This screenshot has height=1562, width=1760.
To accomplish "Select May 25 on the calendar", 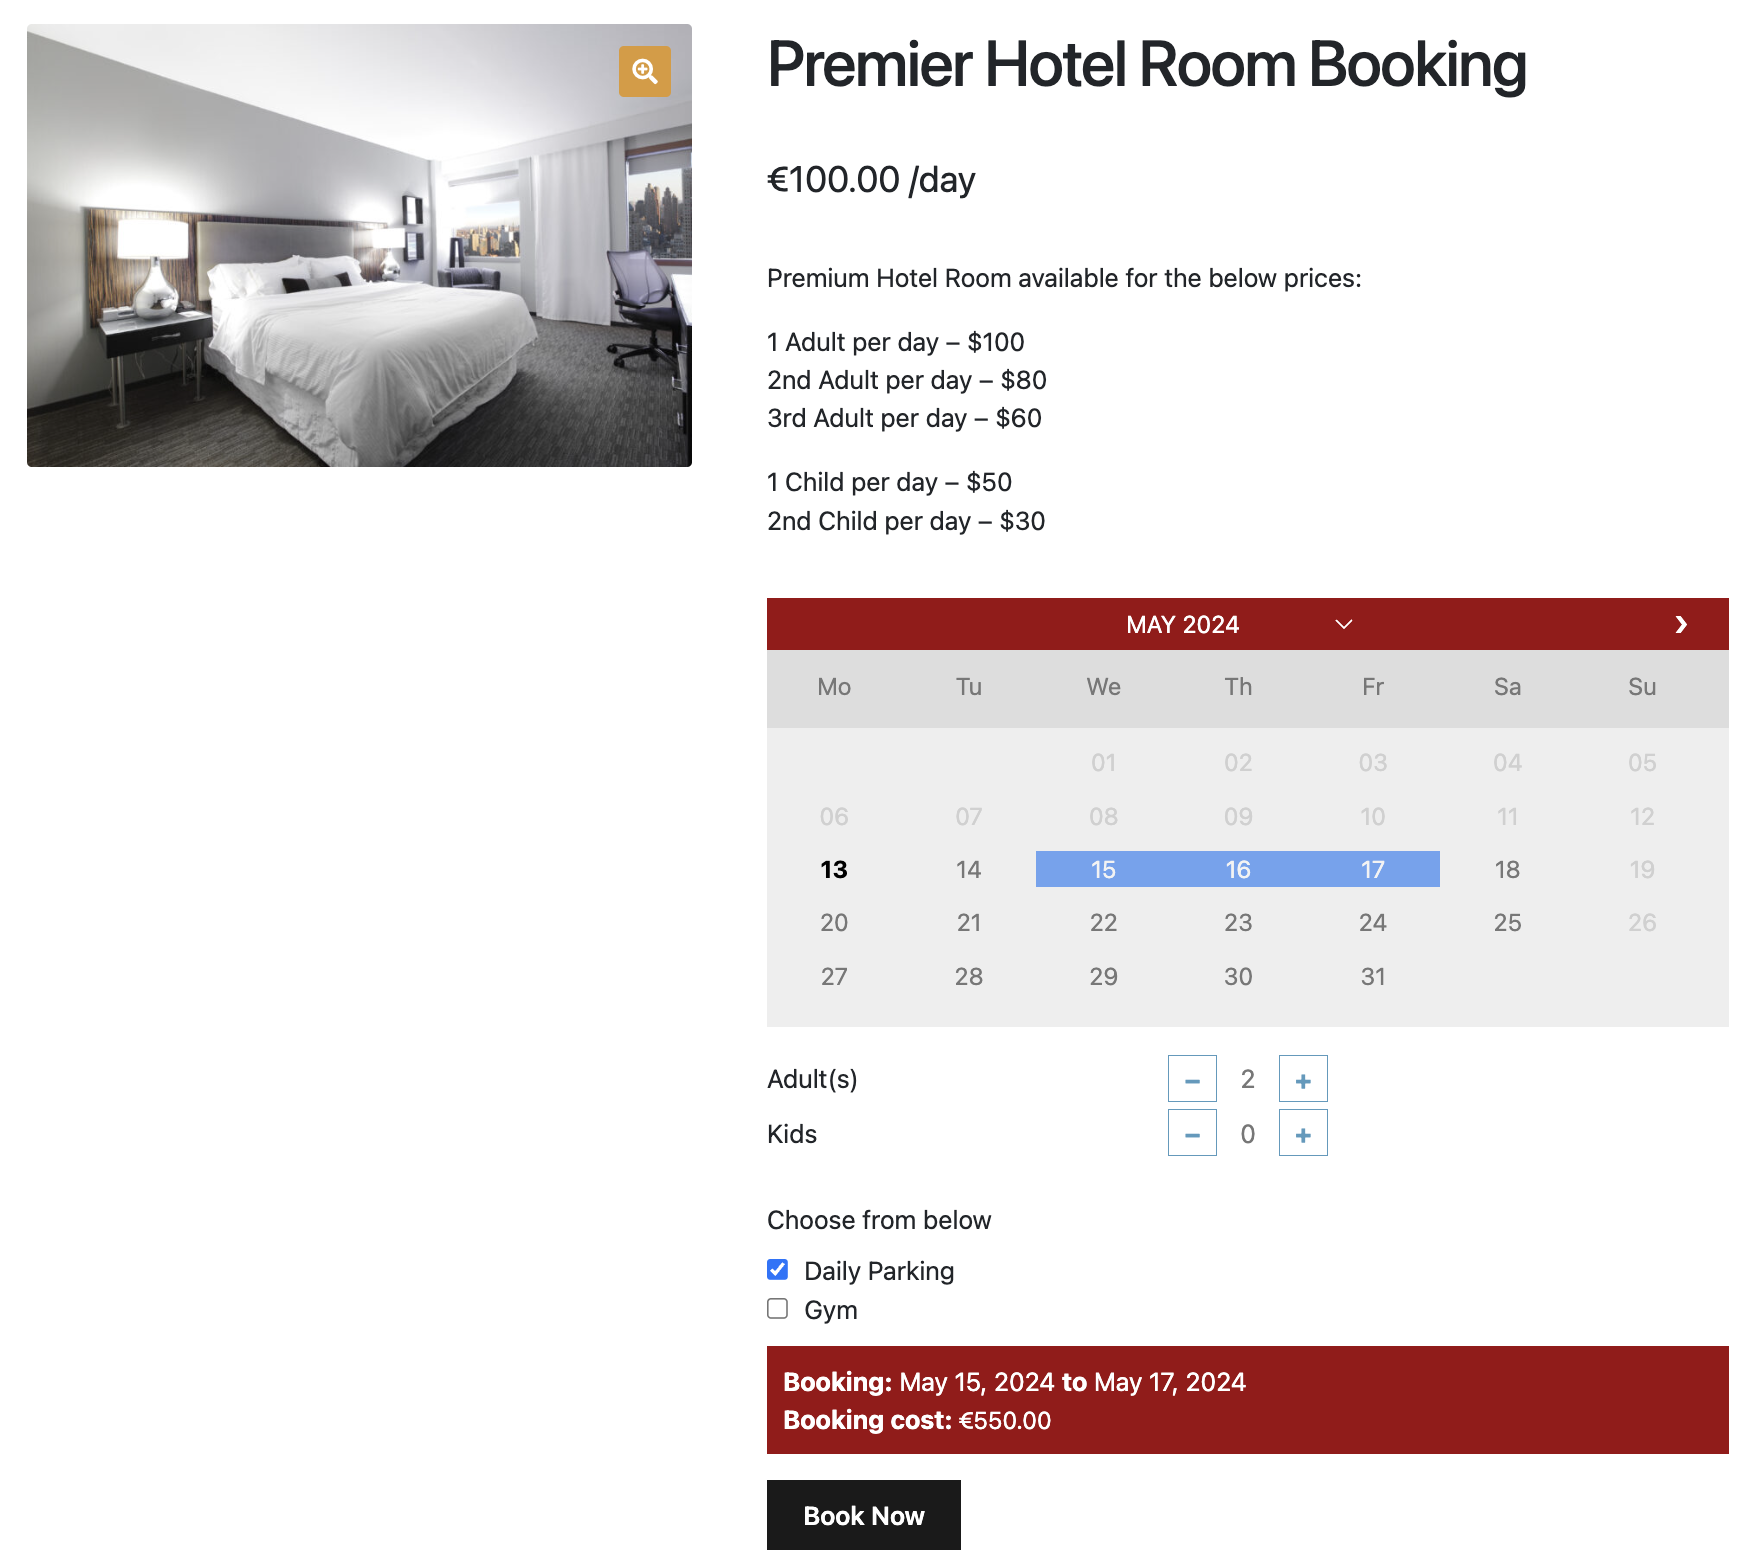I will [x=1507, y=922].
